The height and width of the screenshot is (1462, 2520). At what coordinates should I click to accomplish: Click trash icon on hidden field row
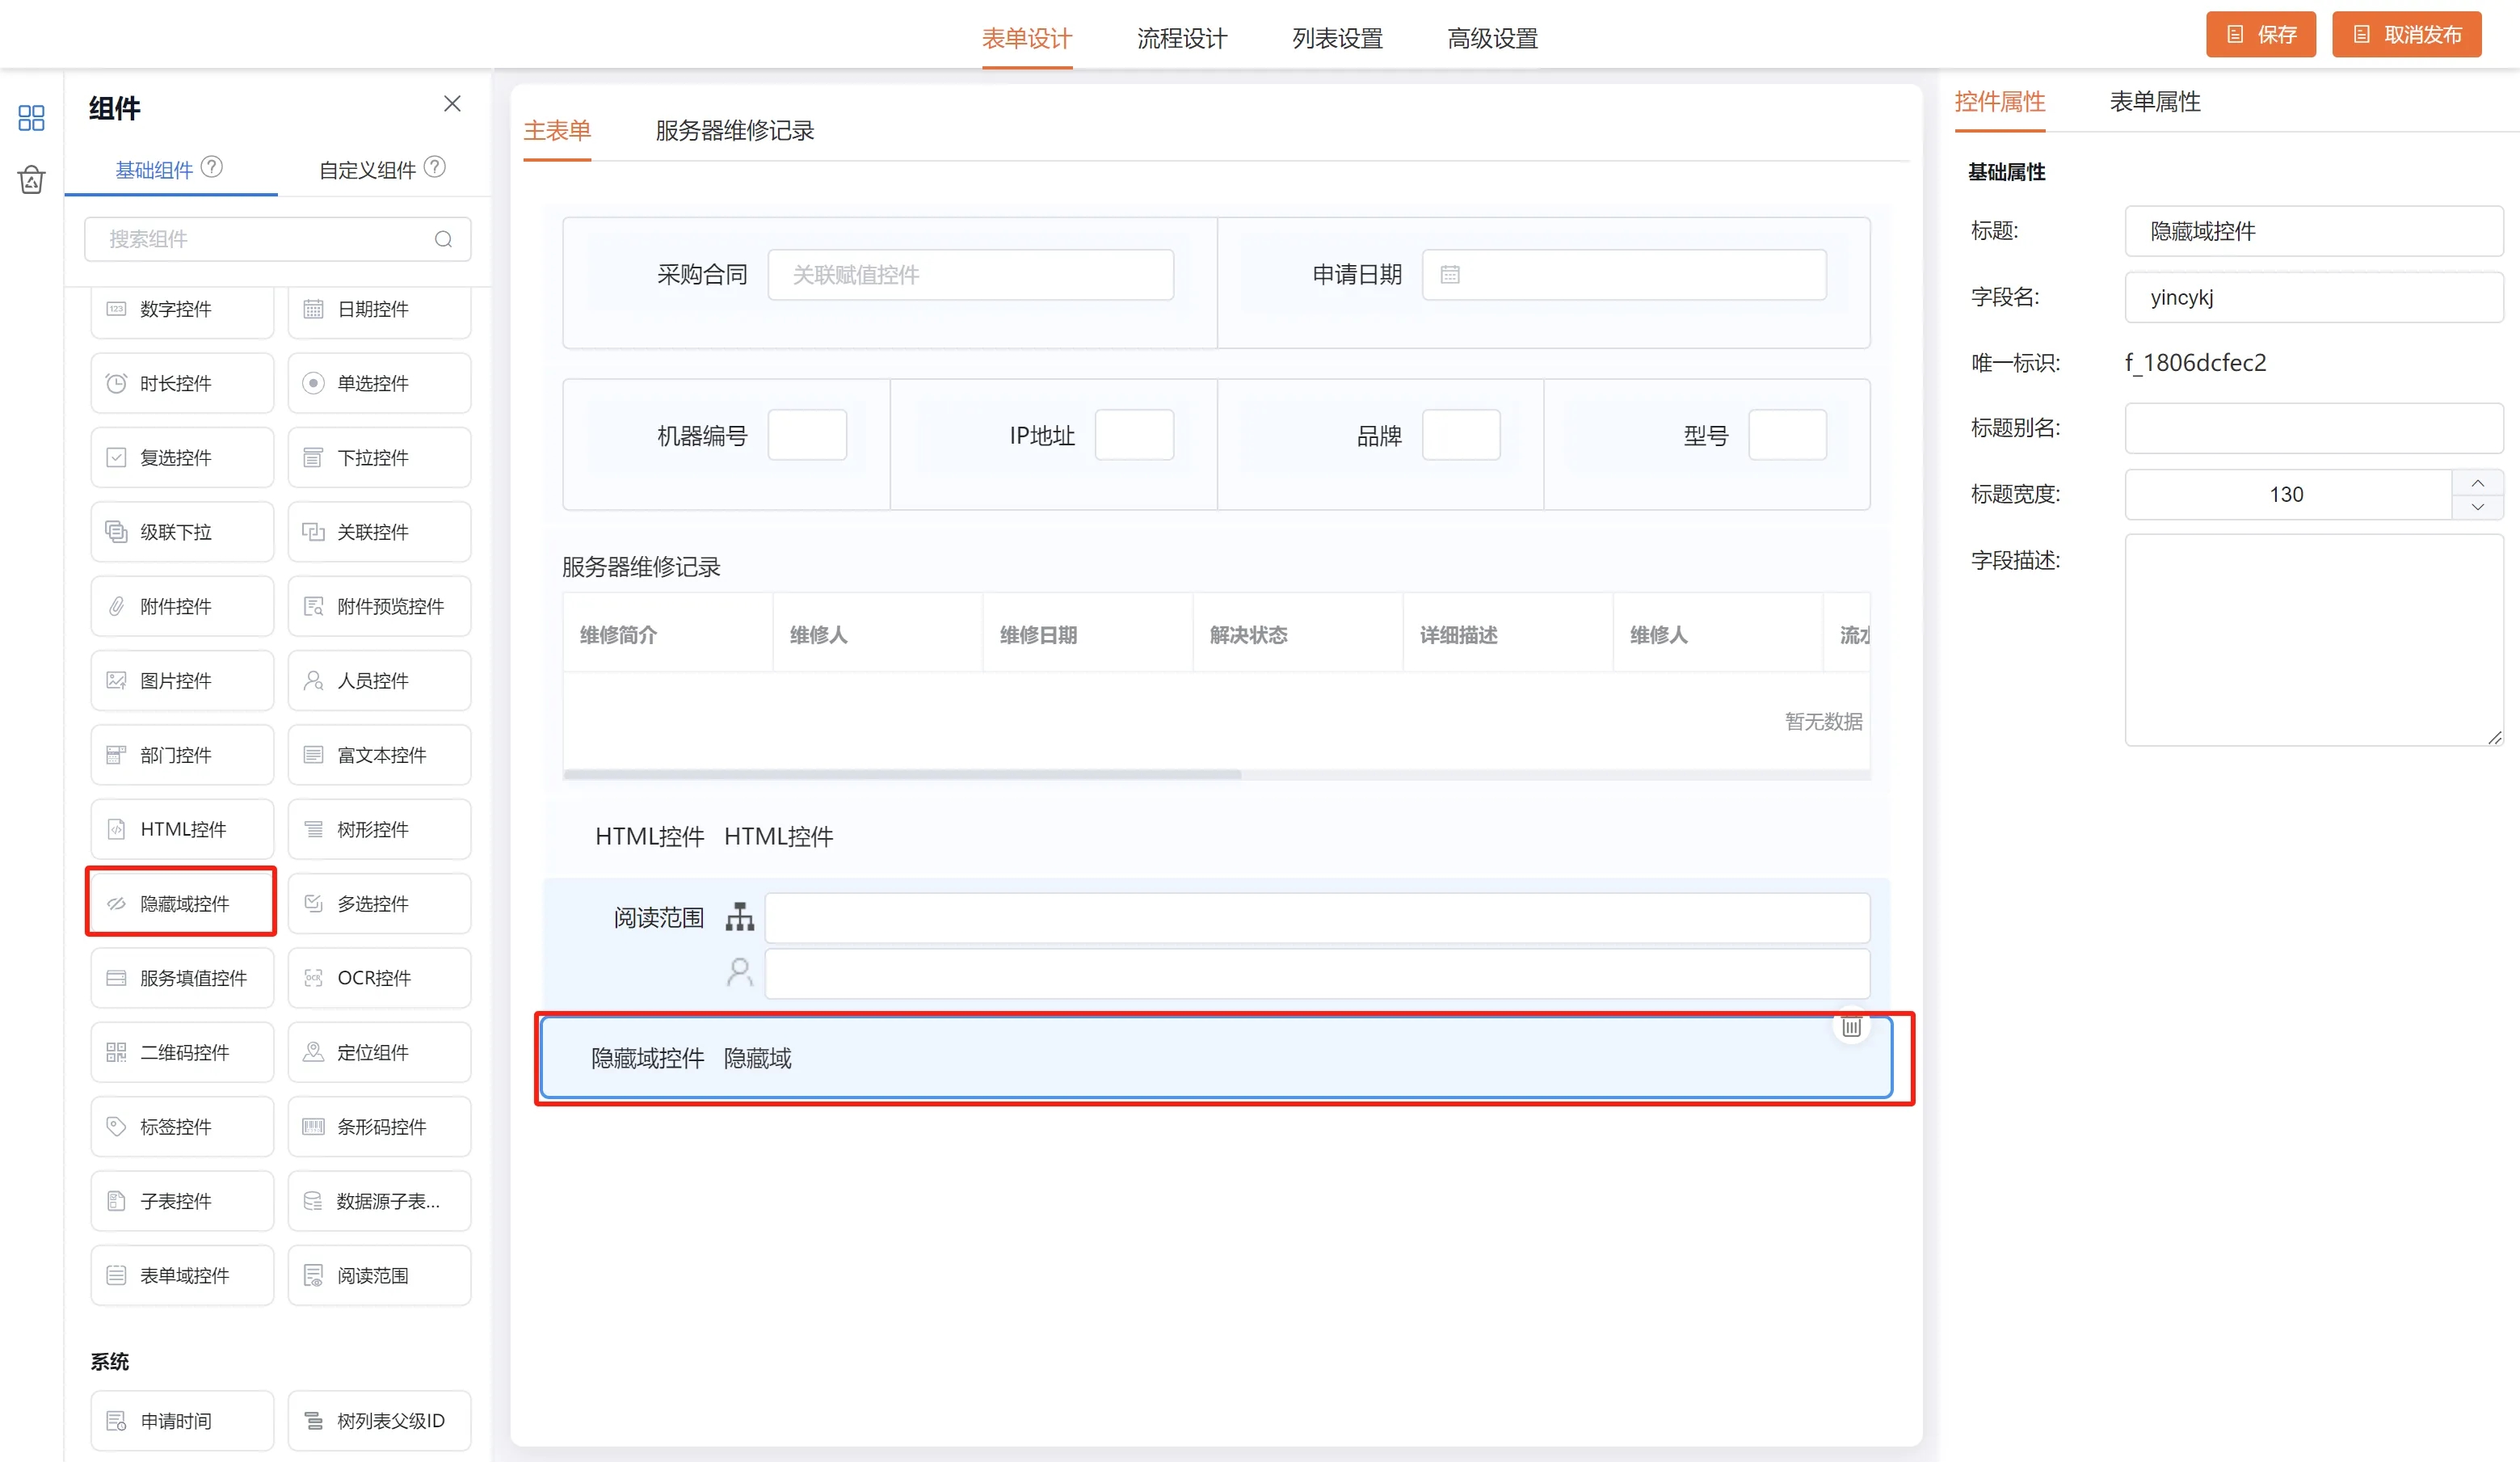click(1851, 1027)
